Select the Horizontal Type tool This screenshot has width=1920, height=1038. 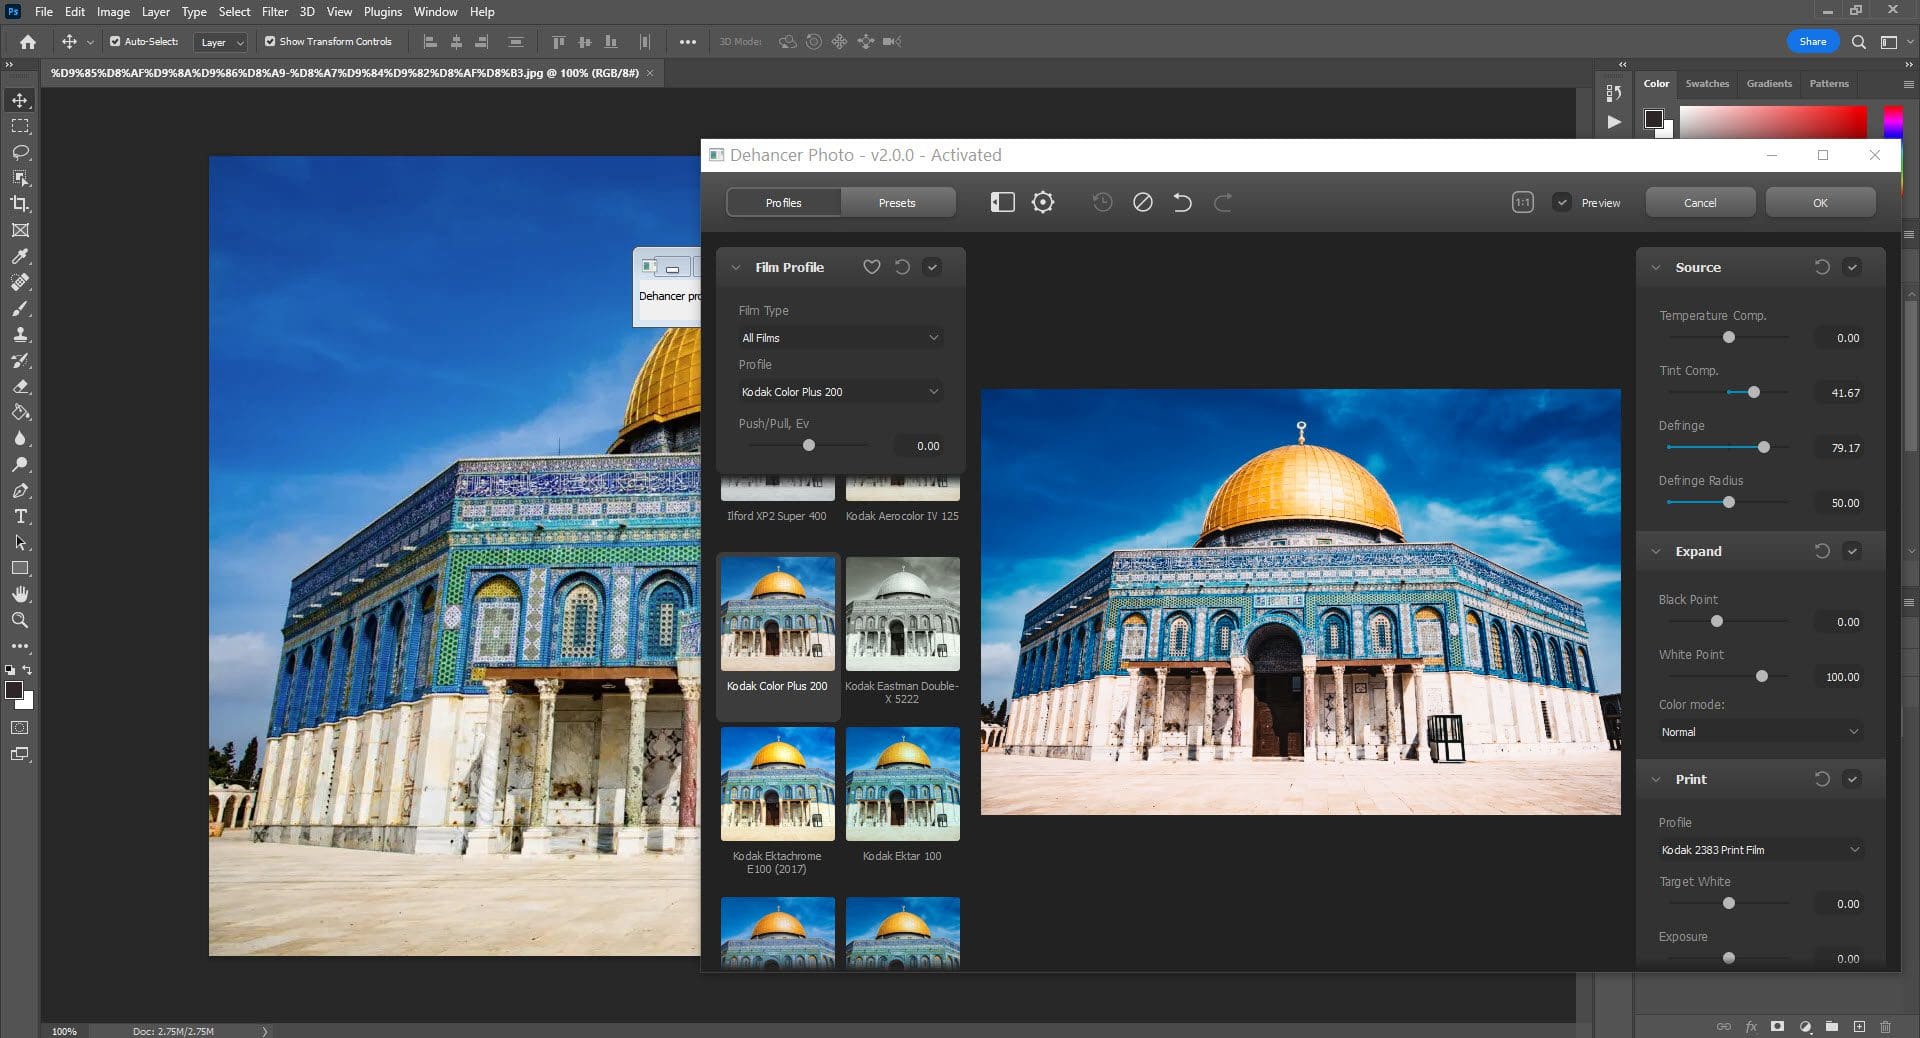[x=20, y=516]
